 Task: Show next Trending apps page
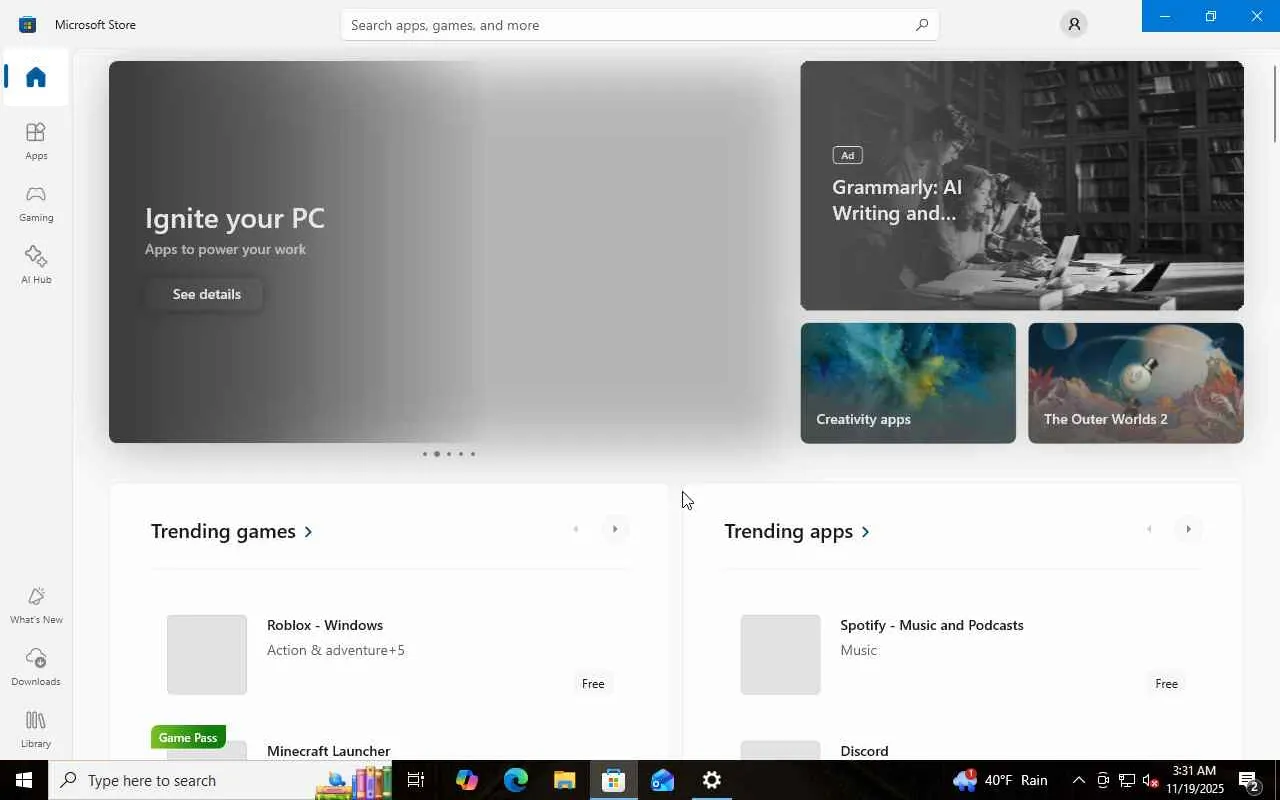pos(1188,529)
